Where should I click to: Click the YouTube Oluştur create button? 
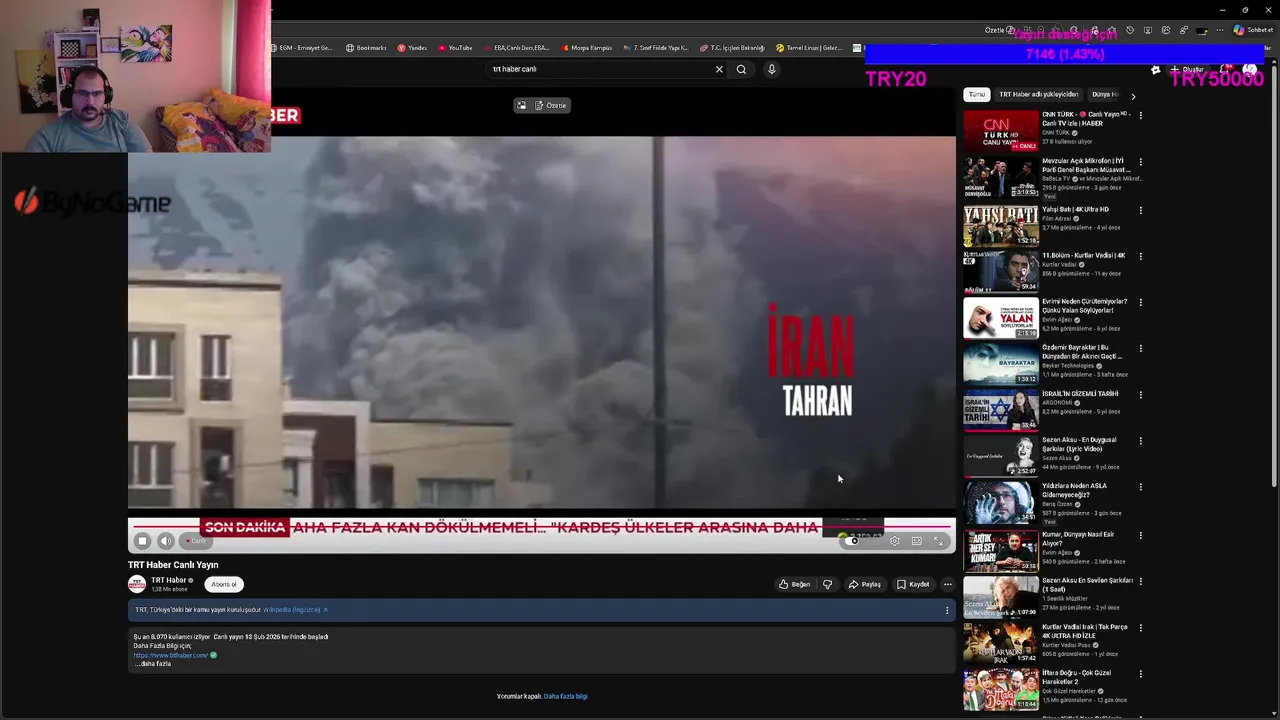point(1187,69)
